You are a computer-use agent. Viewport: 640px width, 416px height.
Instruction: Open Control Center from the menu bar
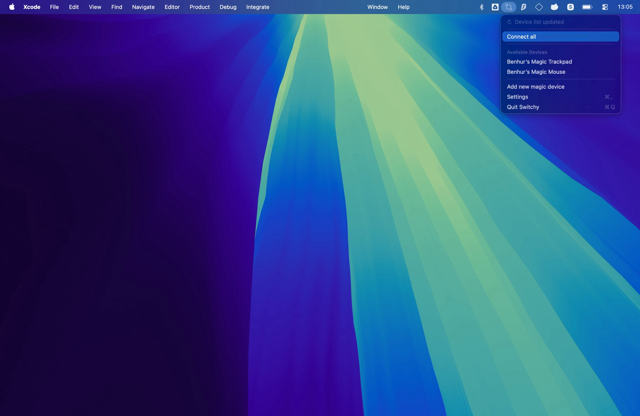coord(605,7)
